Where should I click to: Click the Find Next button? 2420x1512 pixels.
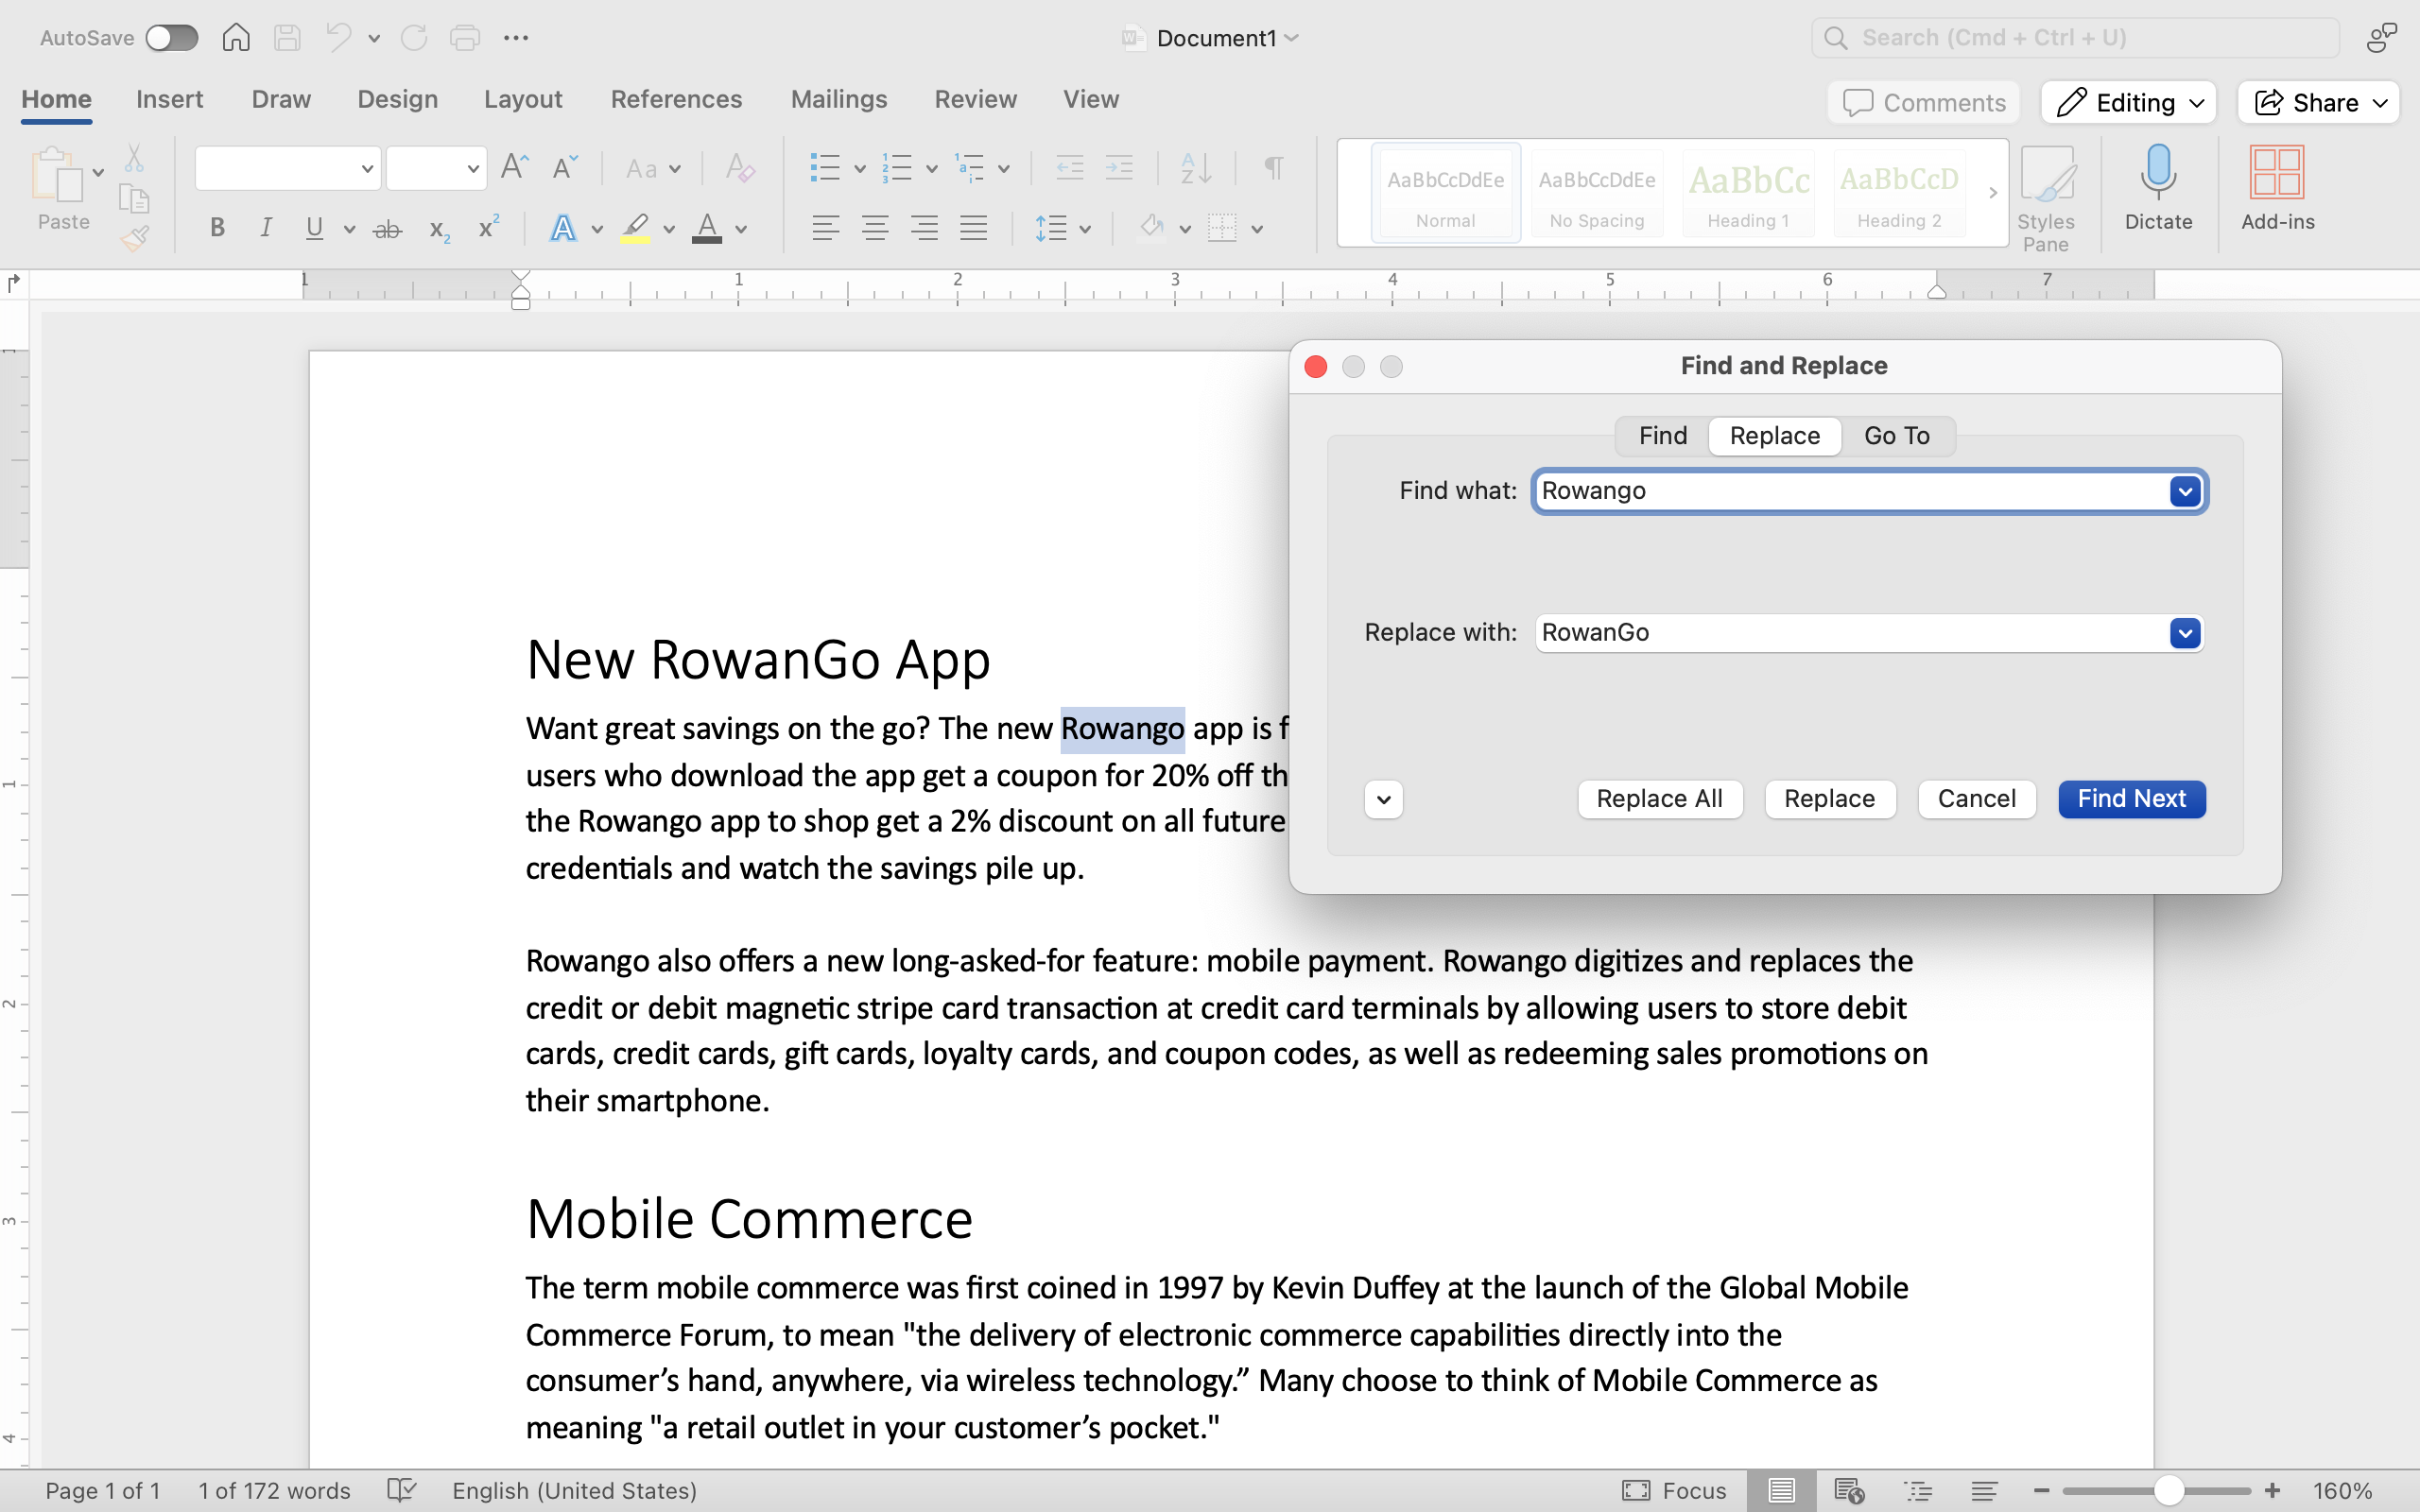coord(2131,799)
